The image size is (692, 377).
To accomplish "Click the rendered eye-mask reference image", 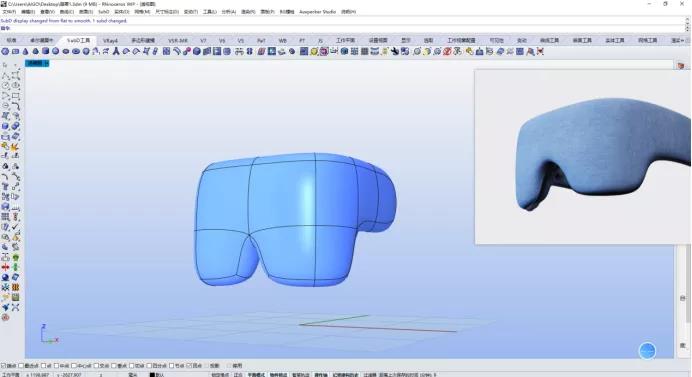I will click(583, 156).
